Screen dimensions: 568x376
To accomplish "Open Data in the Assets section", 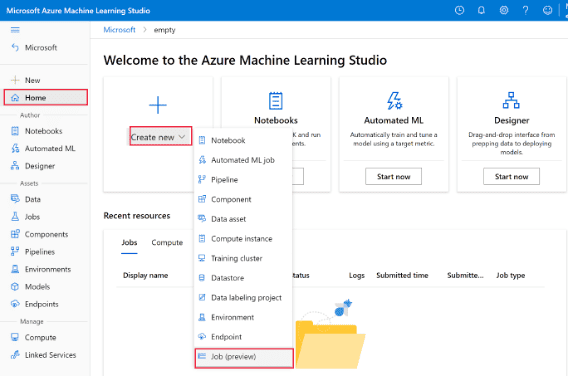I will pyautogui.click(x=26, y=199).
